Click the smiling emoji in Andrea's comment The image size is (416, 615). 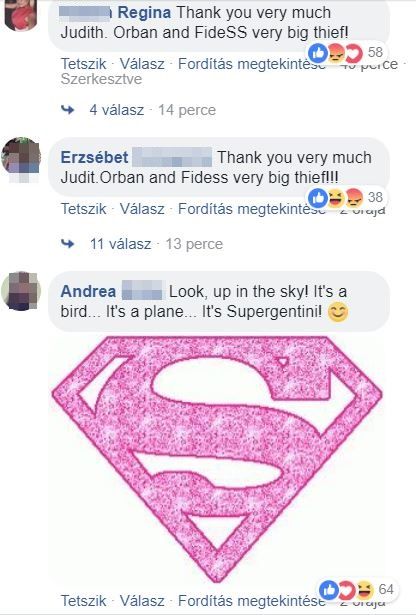pos(338,313)
